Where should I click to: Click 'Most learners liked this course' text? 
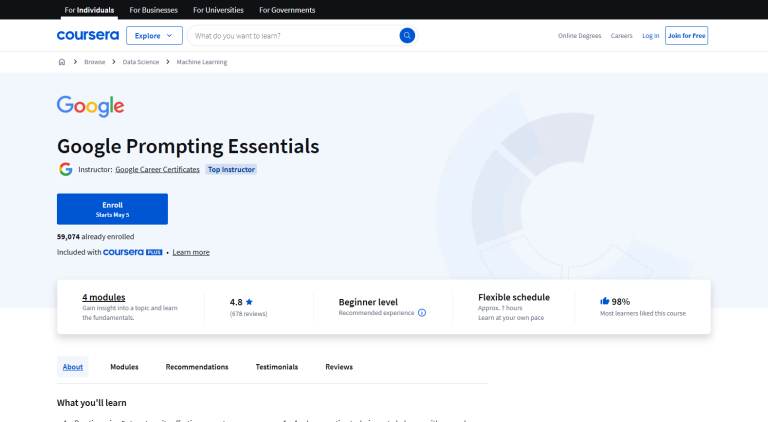pyautogui.click(x=643, y=313)
